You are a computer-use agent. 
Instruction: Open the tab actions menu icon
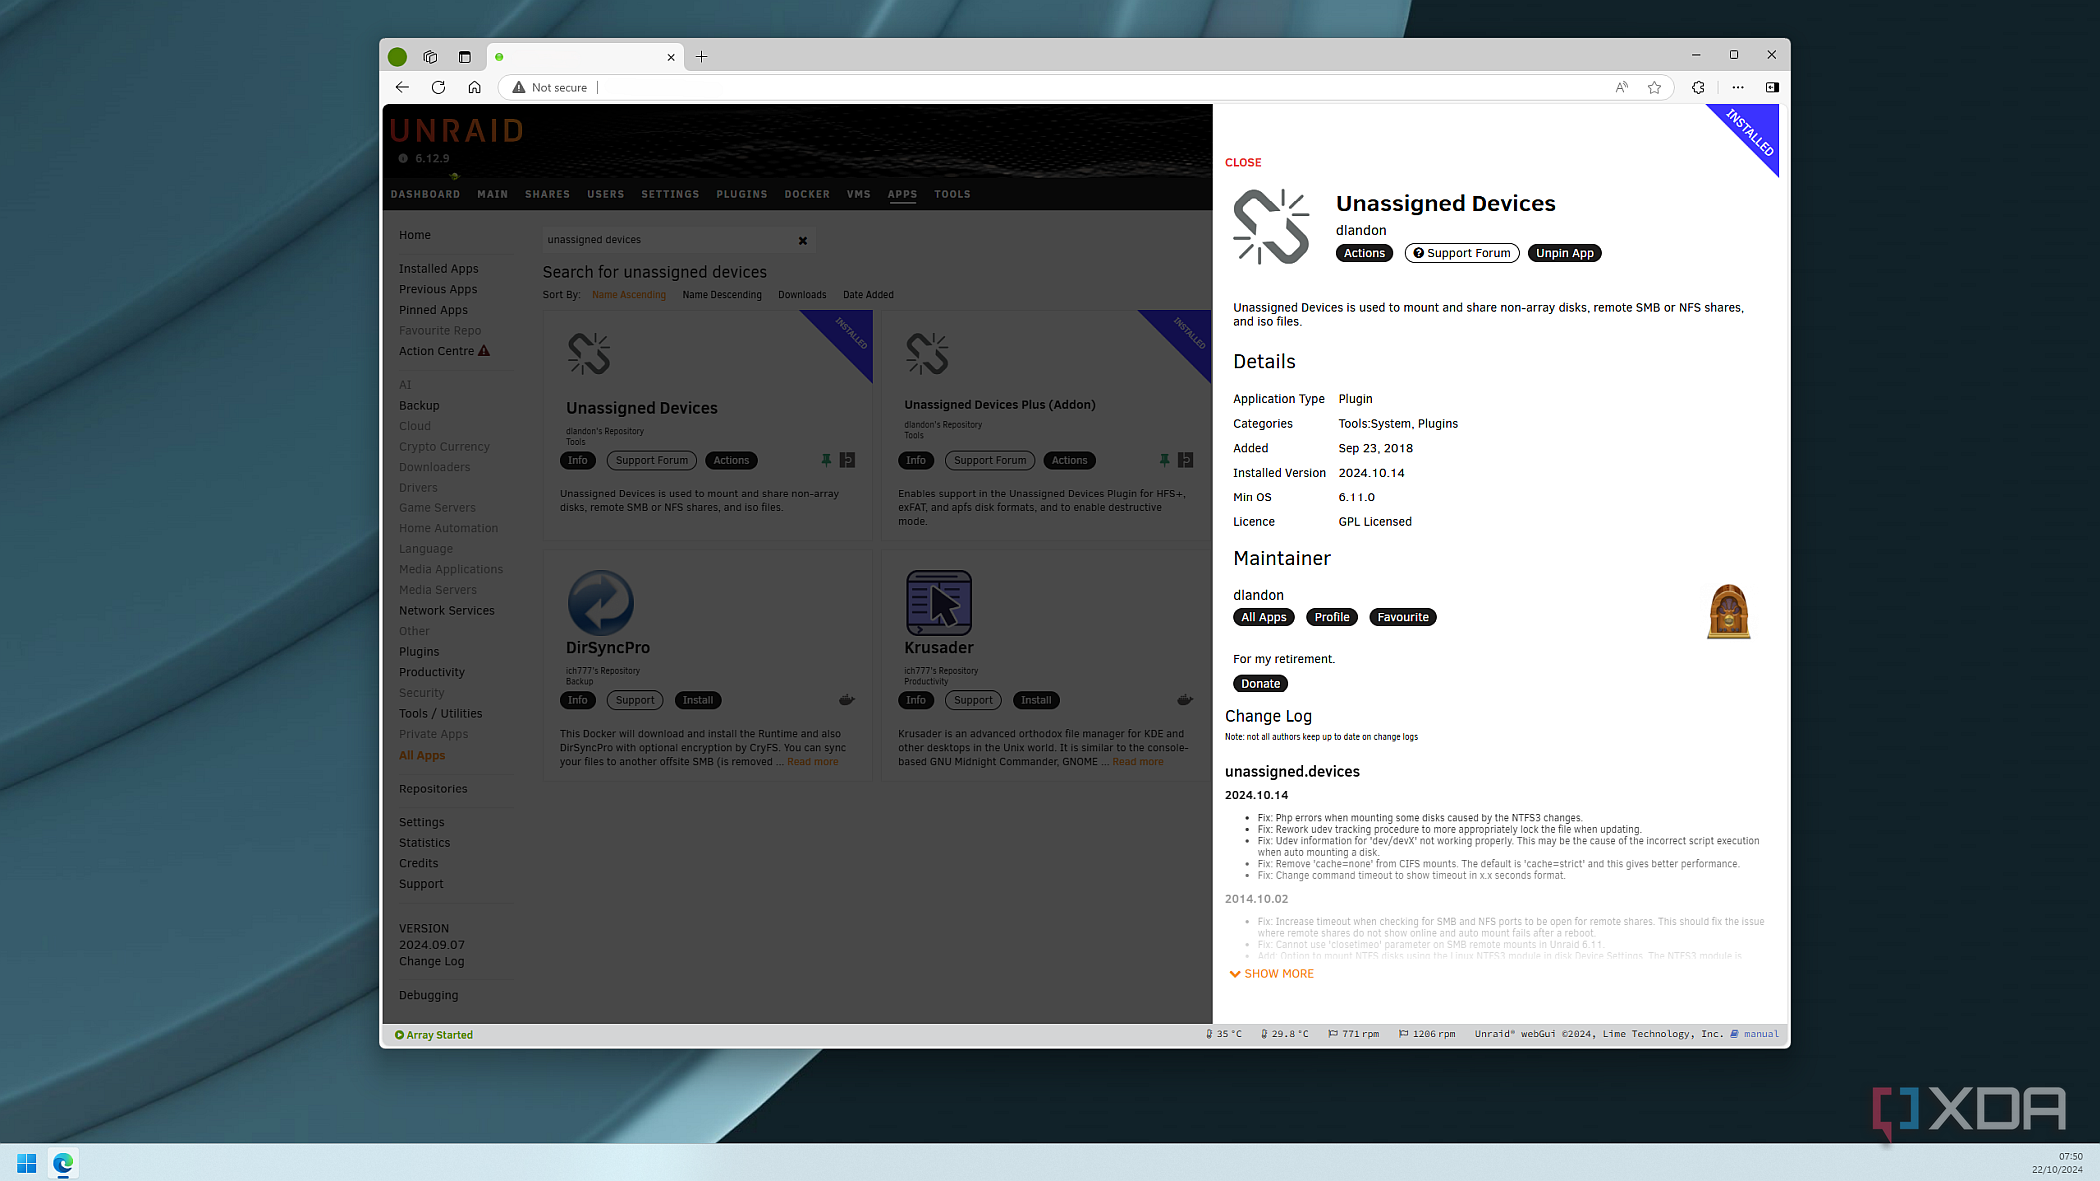pos(464,57)
